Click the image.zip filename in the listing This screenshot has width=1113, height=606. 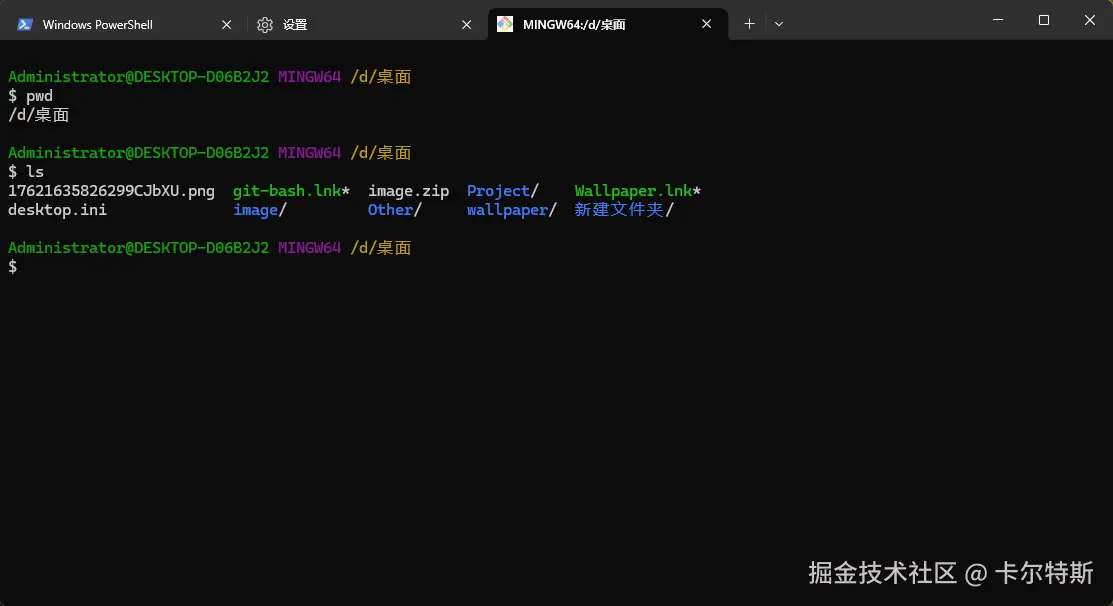[408, 190]
